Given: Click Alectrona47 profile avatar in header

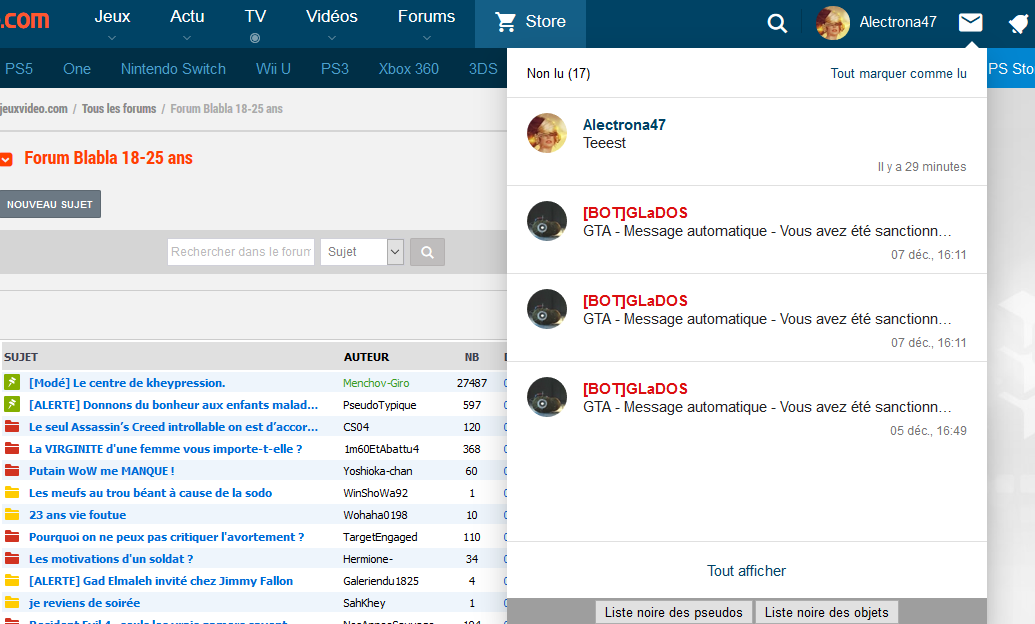Looking at the screenshot, I should point(832,22).
